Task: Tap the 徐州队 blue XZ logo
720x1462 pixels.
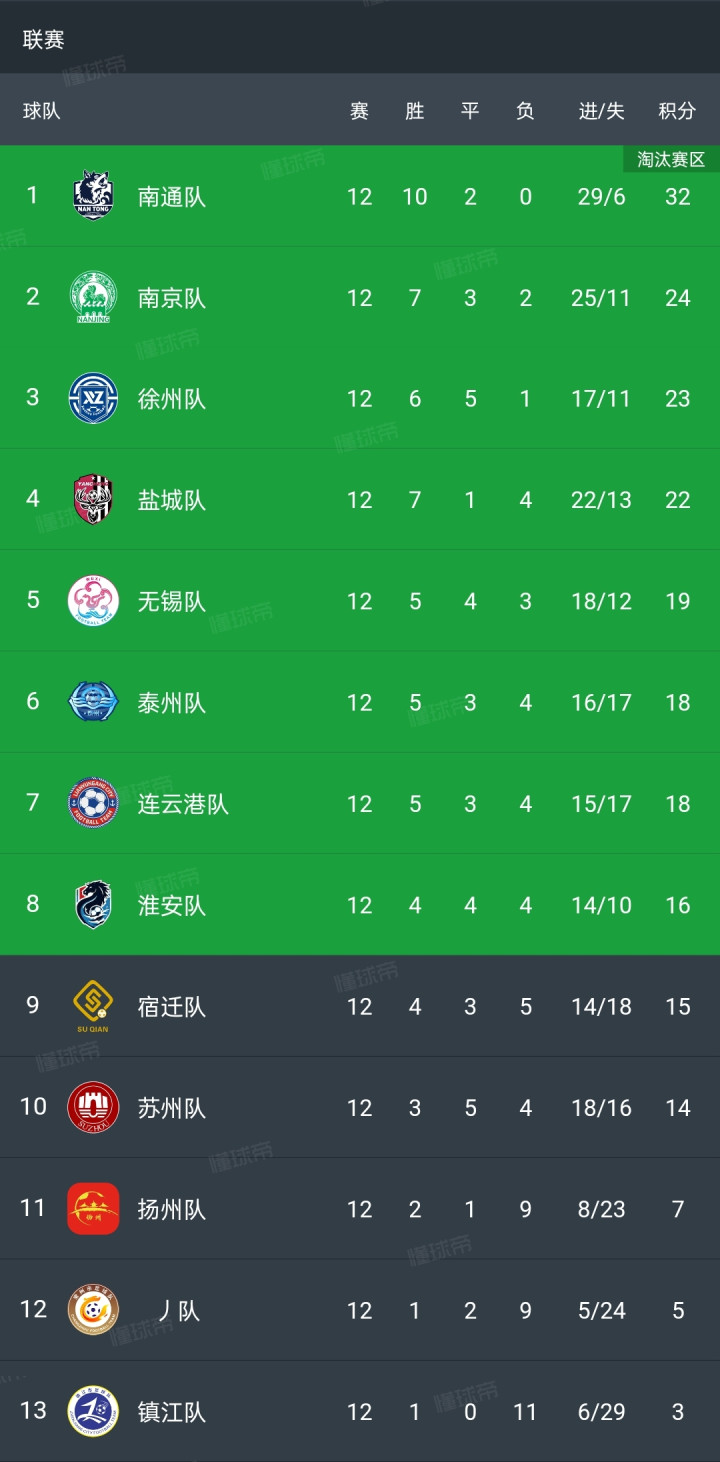Action: (93, 398)
